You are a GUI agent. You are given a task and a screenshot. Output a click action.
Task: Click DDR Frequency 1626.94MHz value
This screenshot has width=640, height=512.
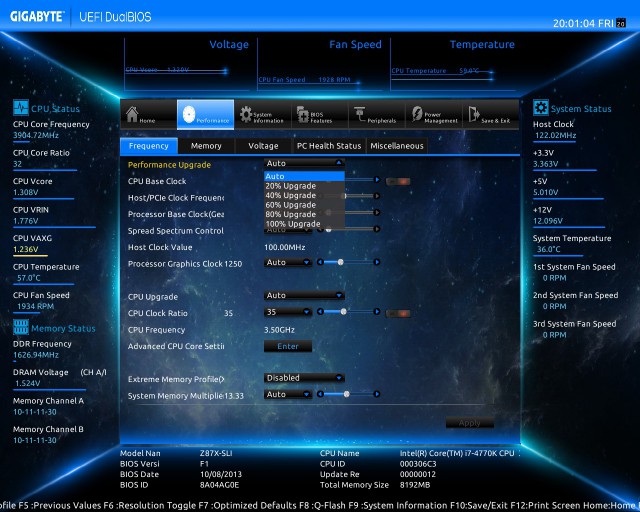pos(36,355)
